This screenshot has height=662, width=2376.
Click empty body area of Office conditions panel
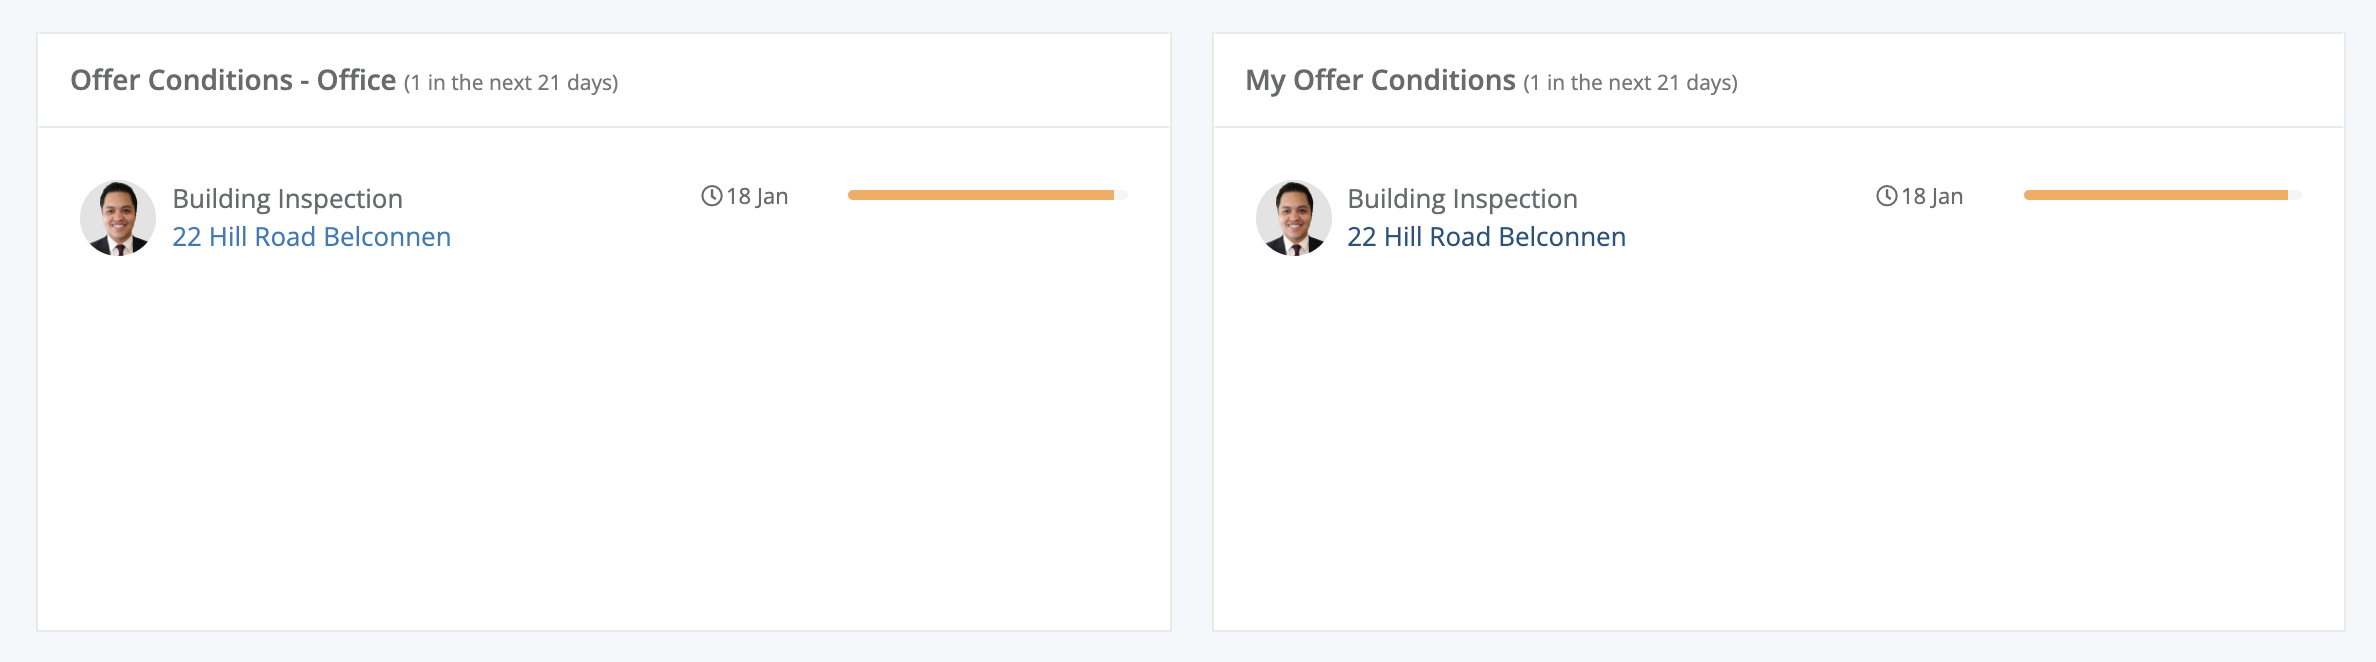click(x=604, y=440)
